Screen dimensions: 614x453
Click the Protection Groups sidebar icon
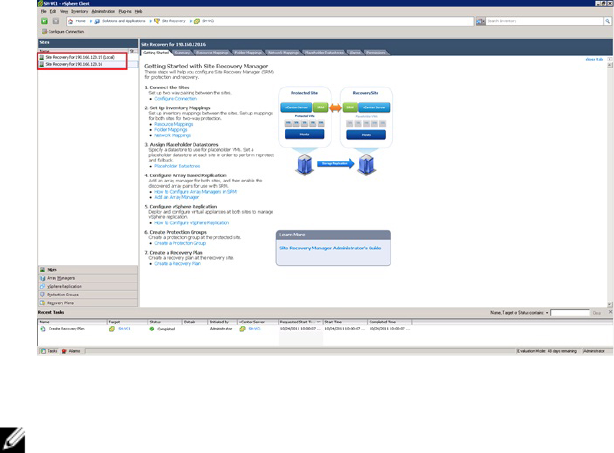tap(43, 294)
